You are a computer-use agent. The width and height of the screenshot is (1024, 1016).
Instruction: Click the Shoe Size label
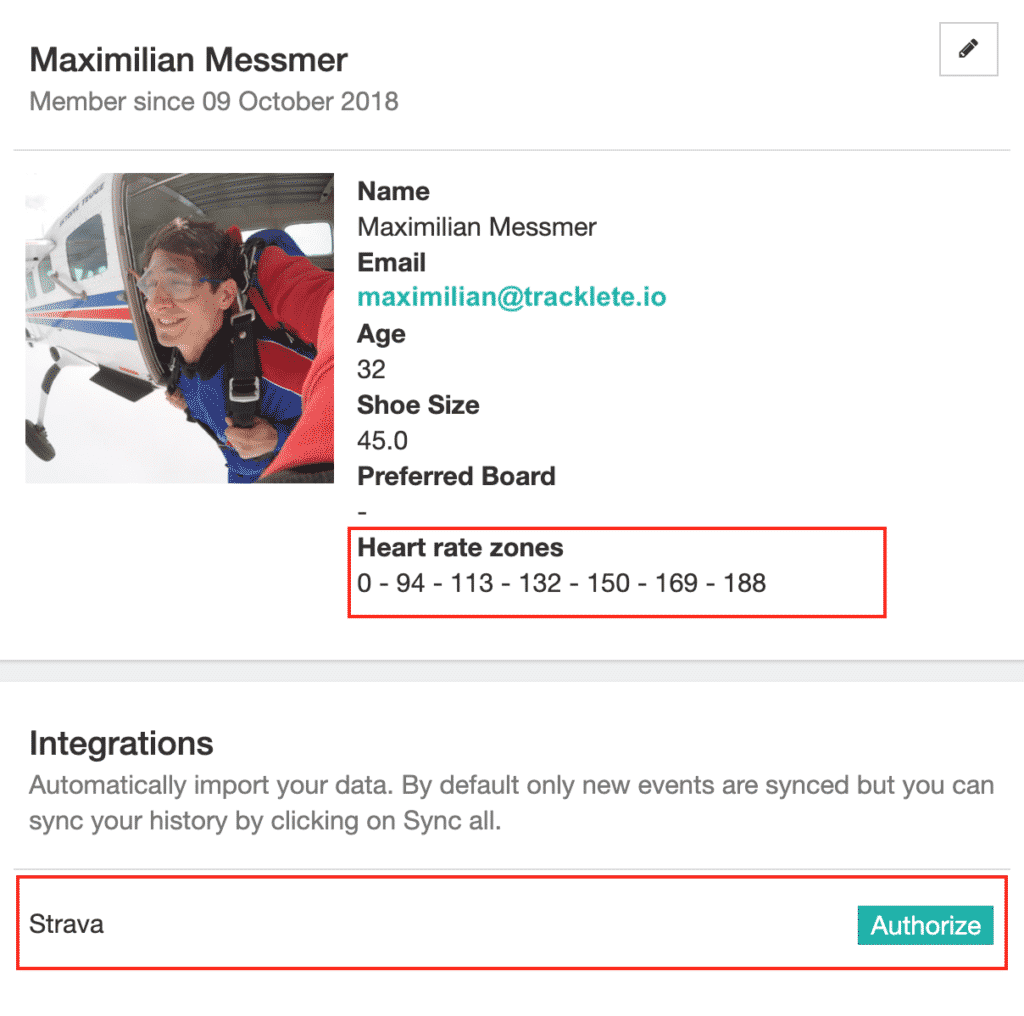[418, 405]
